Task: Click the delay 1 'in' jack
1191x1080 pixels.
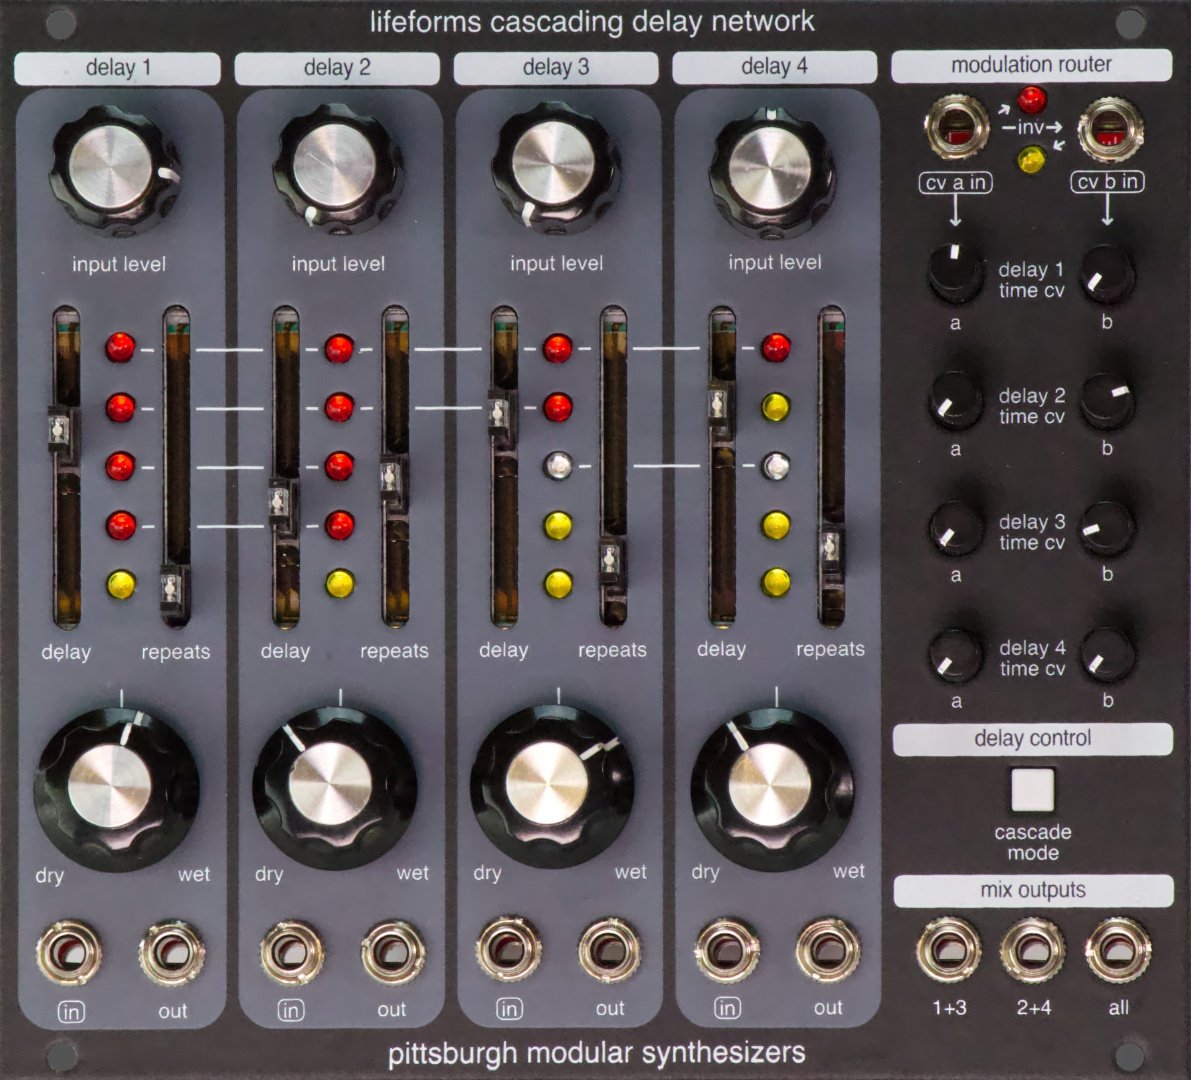Action: [x=69, y=952]
